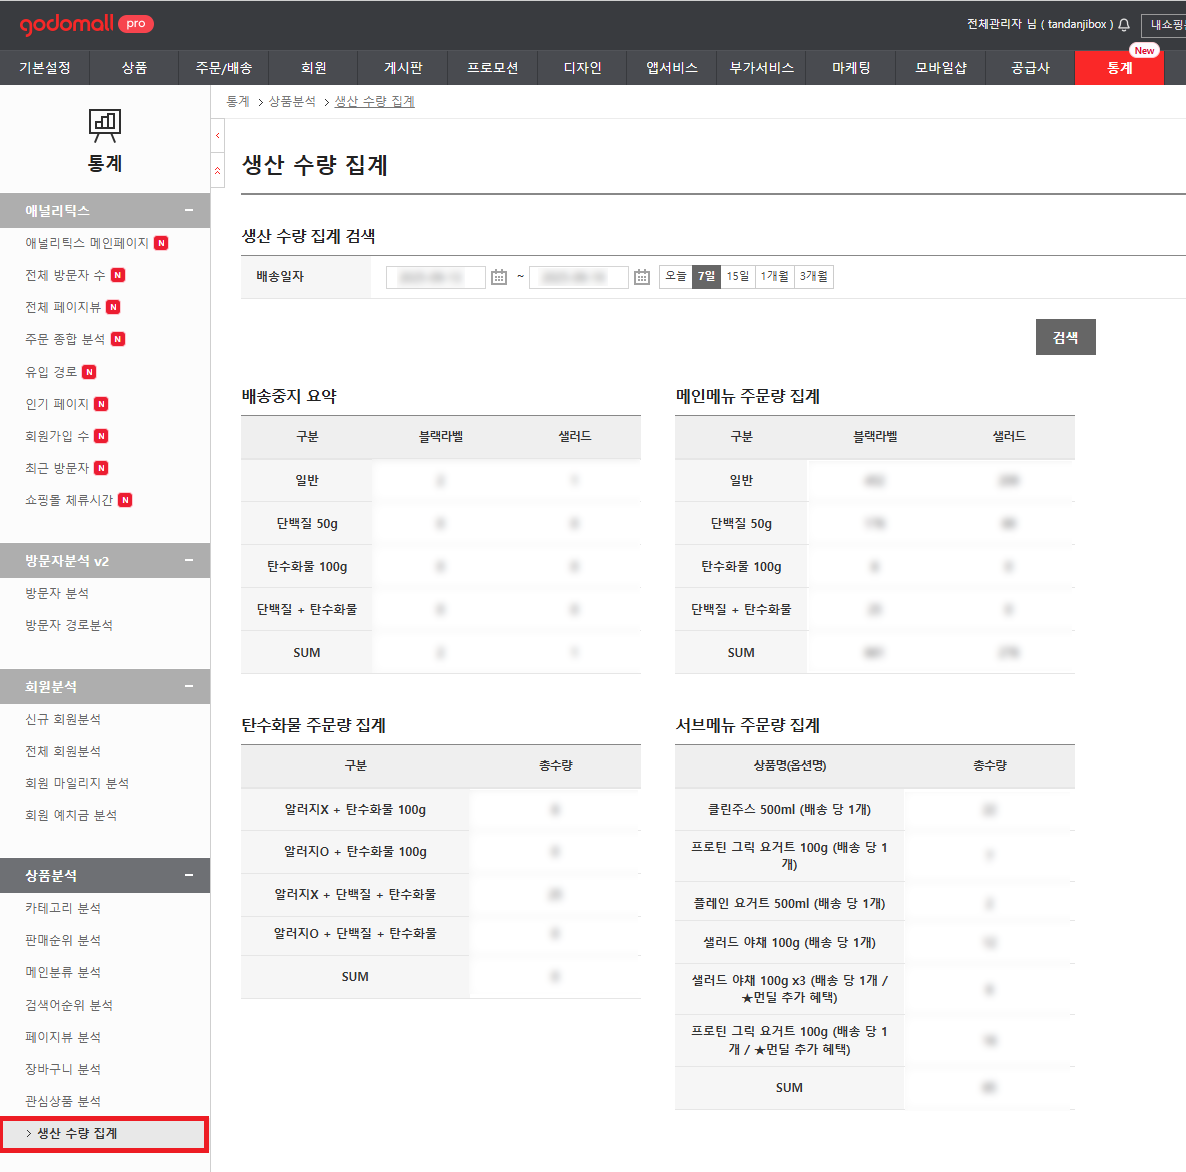This screenshot has width=1186, height=1172.
Task: Click the 검색 search button
Action: tap(1065, 337)
